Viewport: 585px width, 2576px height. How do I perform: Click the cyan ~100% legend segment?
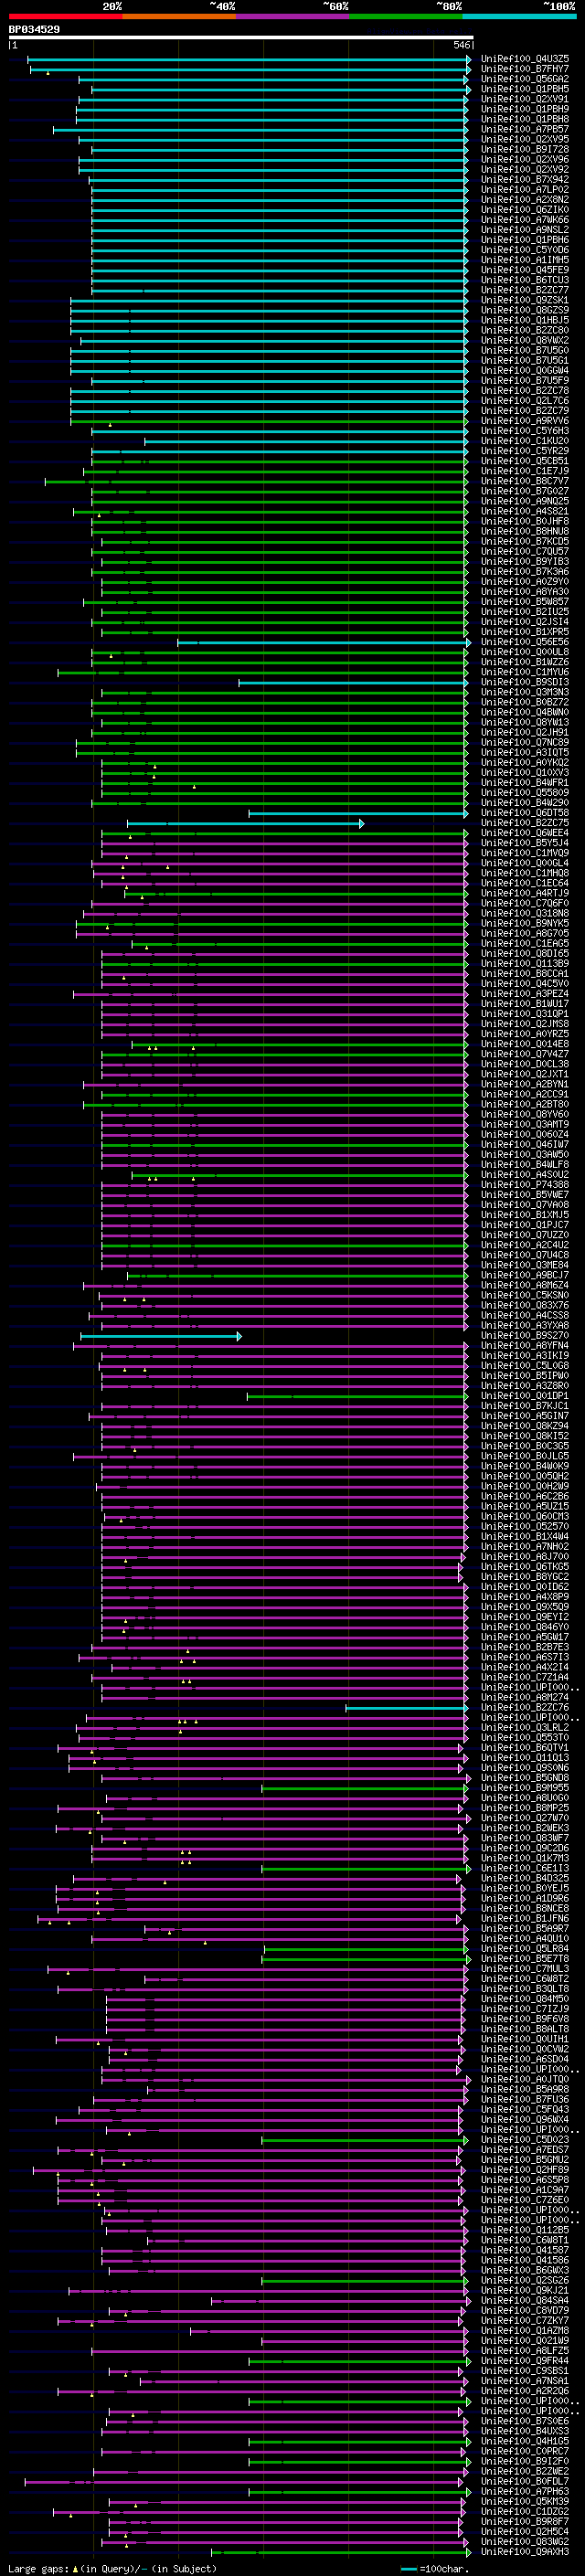pos(519,16)
